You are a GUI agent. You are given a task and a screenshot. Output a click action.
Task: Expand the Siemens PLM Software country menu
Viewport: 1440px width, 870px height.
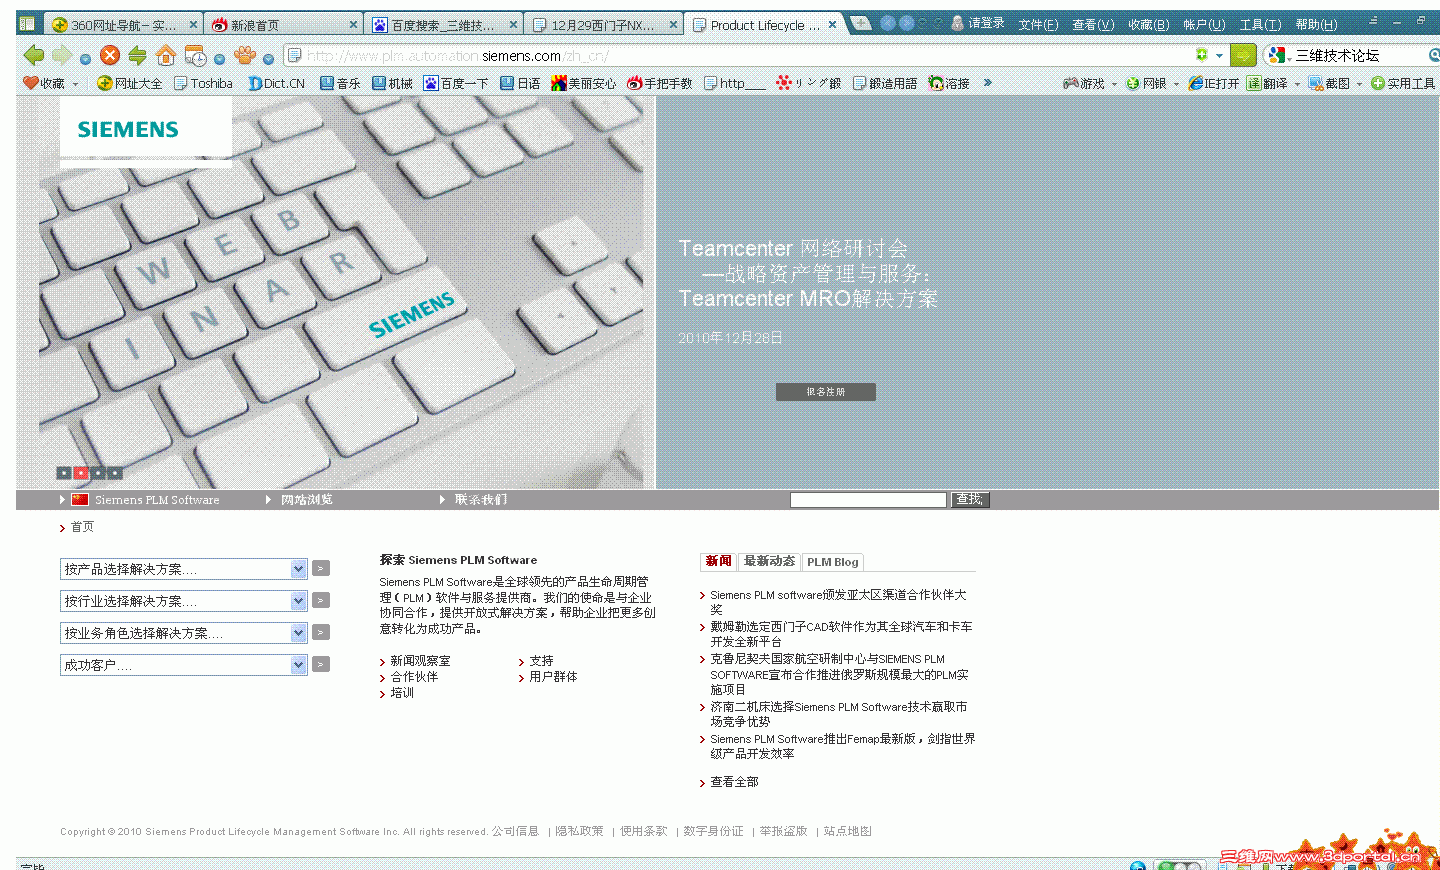[x=140, y=500]
